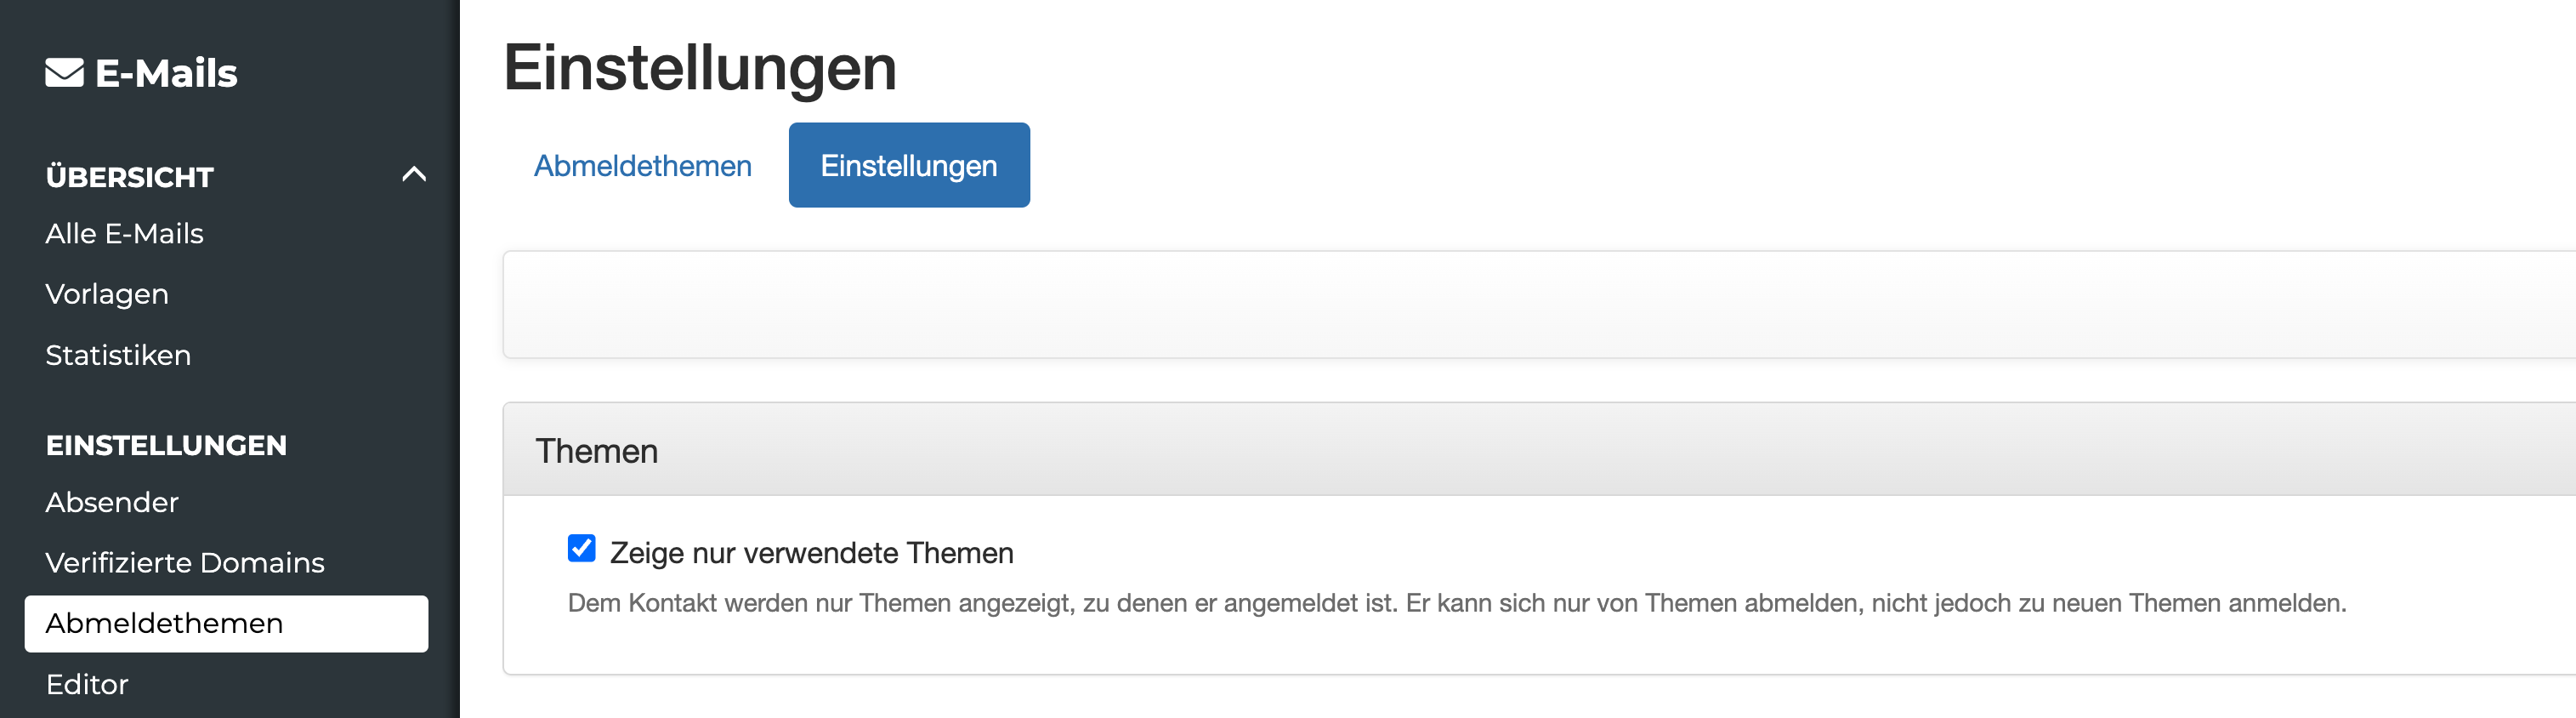This screenshot has width=2576, height=718.
Task: Open the Statistiken page
Action: click(117, 354)
